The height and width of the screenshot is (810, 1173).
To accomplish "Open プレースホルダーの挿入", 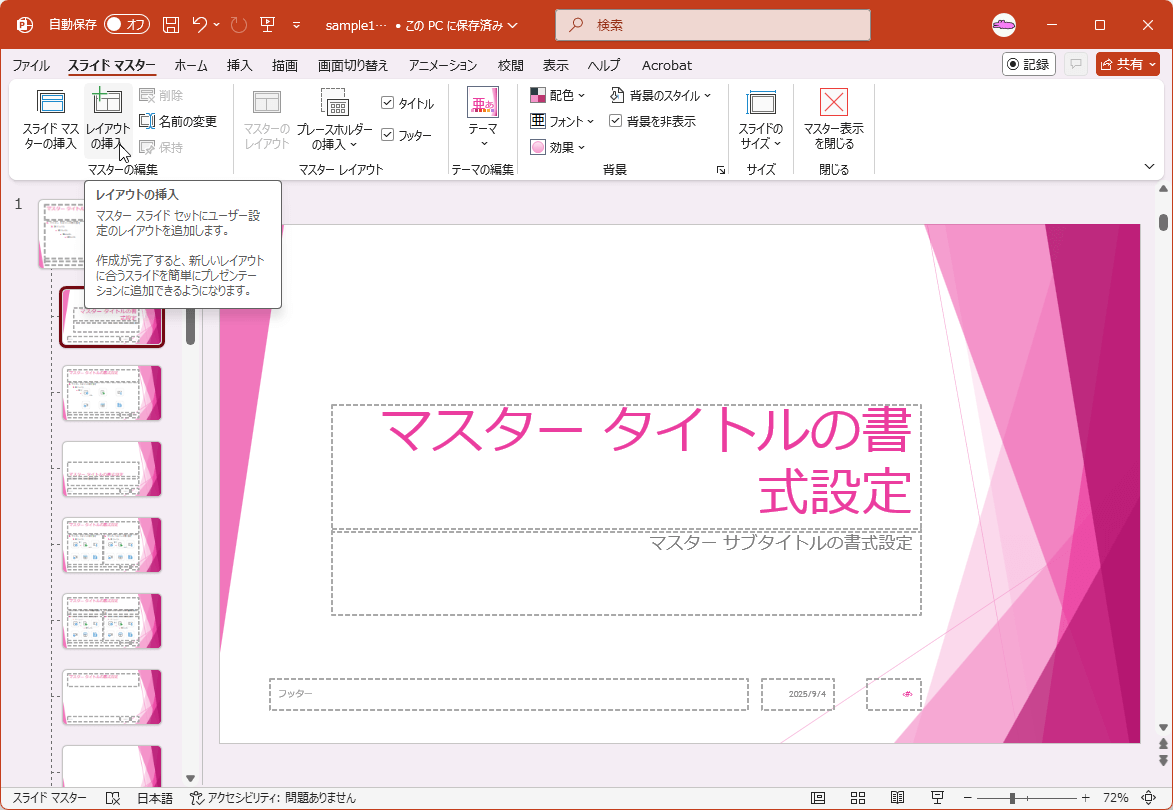I will [336, 118].
